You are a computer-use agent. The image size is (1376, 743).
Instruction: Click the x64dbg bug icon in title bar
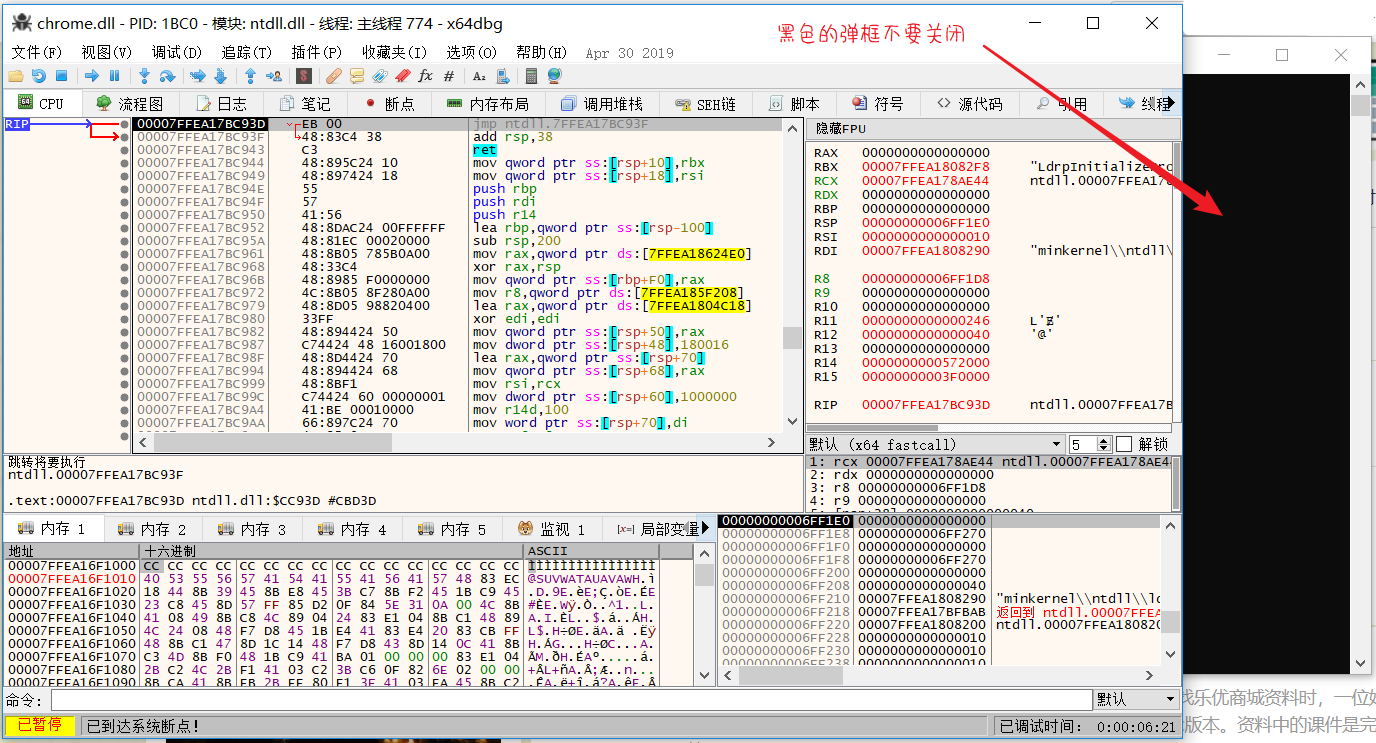[21, 23]
